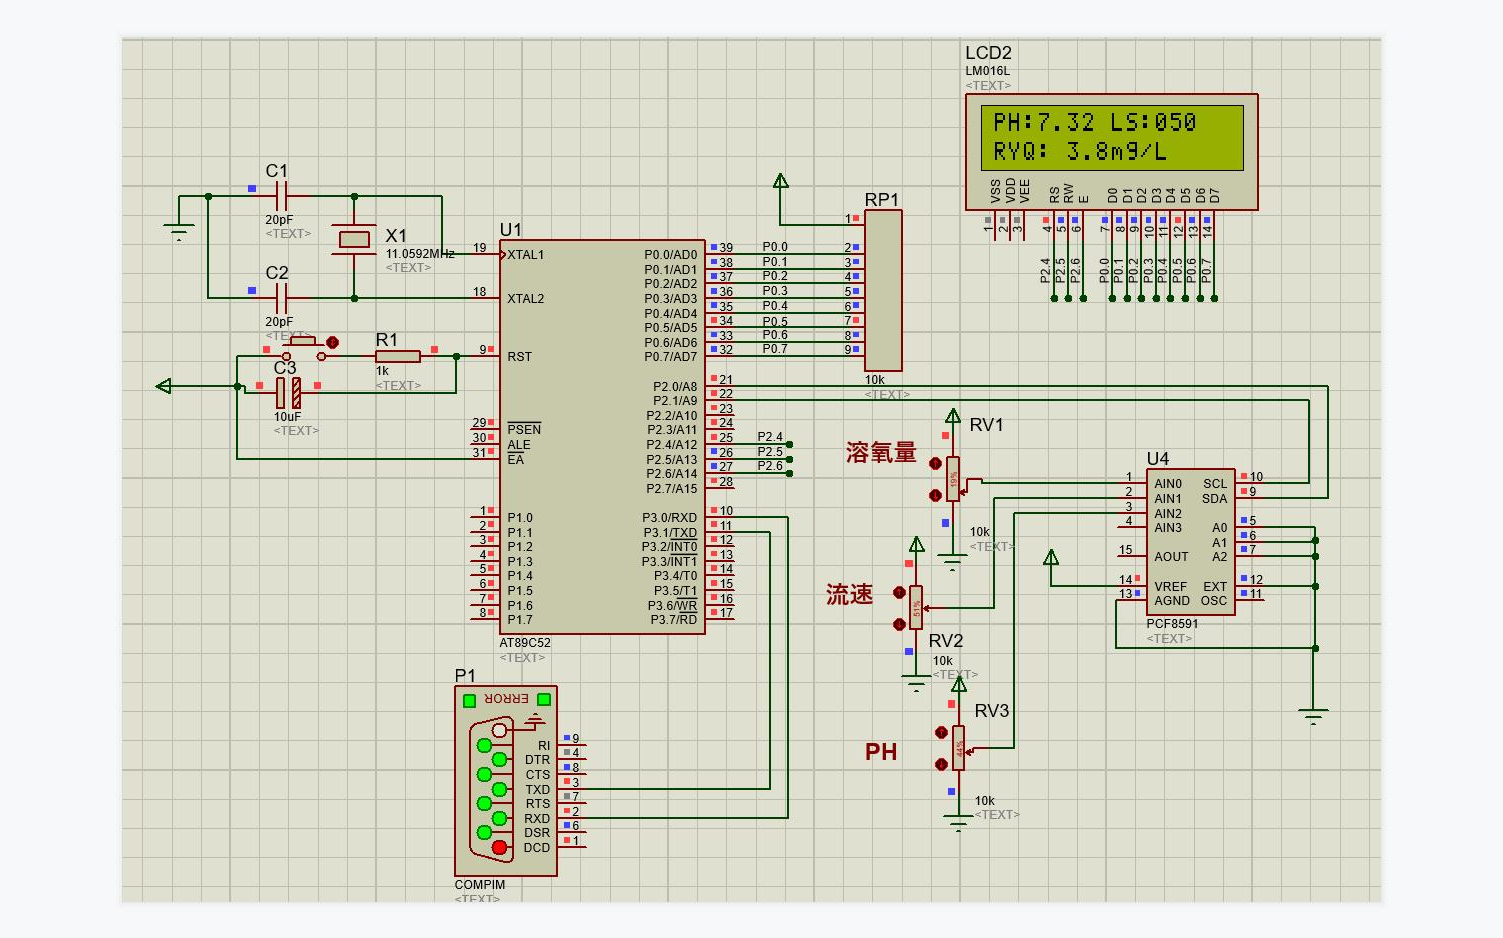
Task: Select the power terminal above RP1 pin 1
Action: [x=781, y=181]
